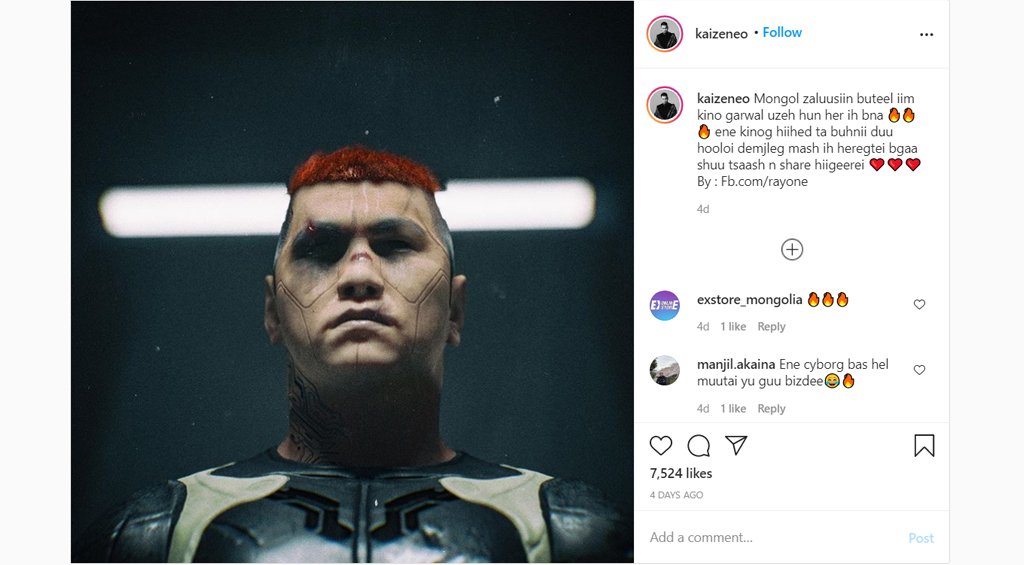Open manjil.akaina profile avatar
The height and width of the screenshot is (565, 1024).
[x=664, y=370]
